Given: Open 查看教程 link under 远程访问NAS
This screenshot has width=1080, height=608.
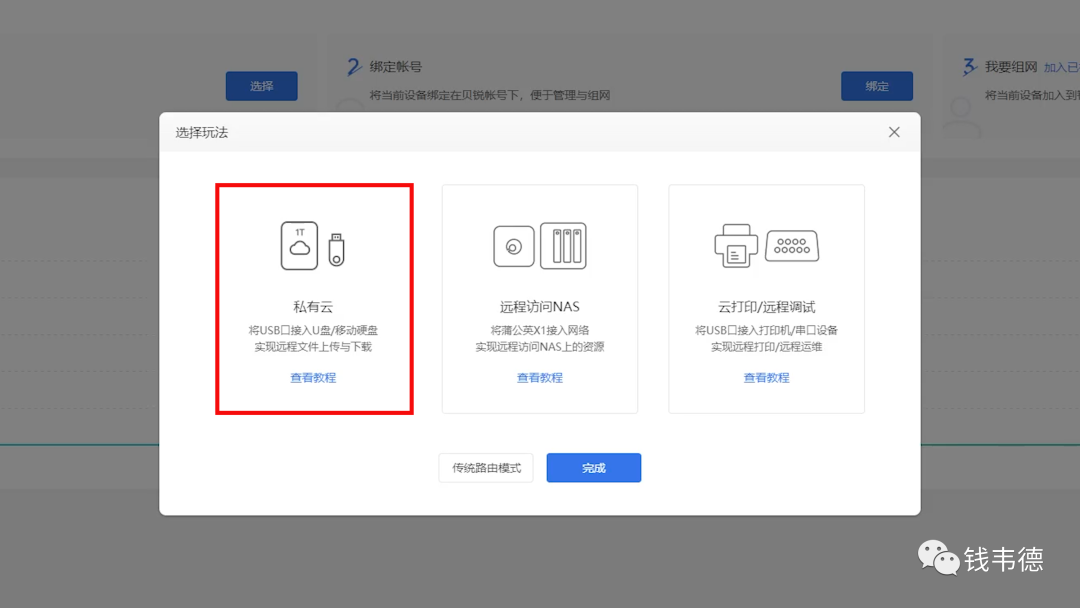Looking at the screenshot, I should pyautogui.click(x=540, y=377).
